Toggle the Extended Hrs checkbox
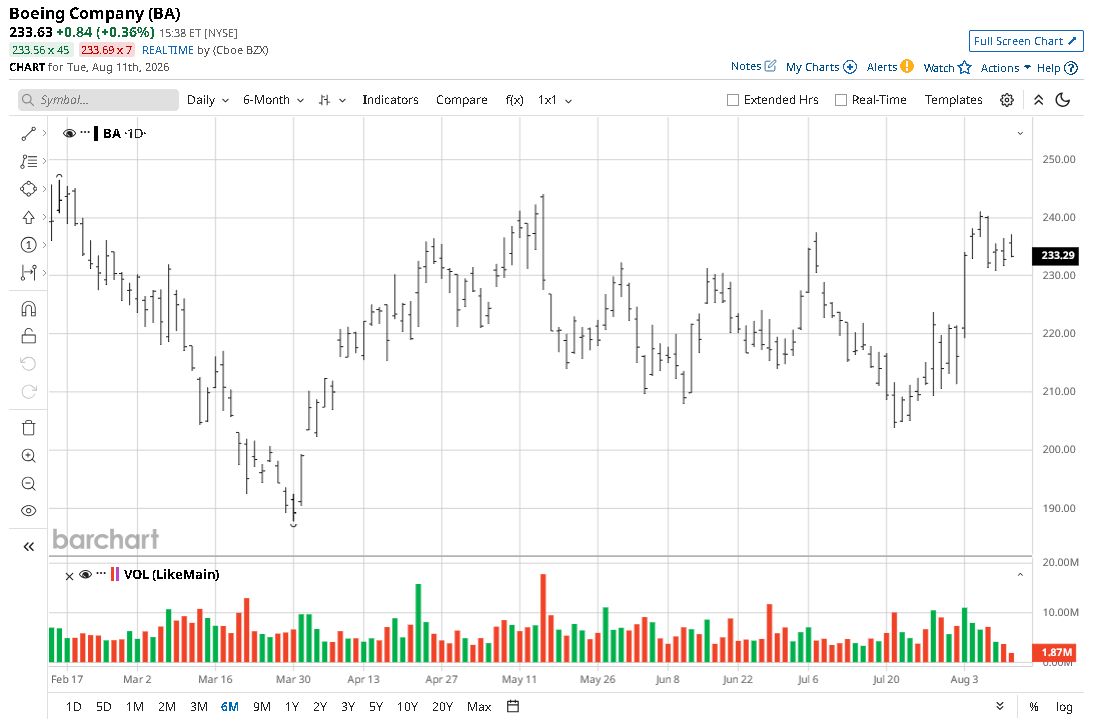1103x722 pixels. click(732, 100)
